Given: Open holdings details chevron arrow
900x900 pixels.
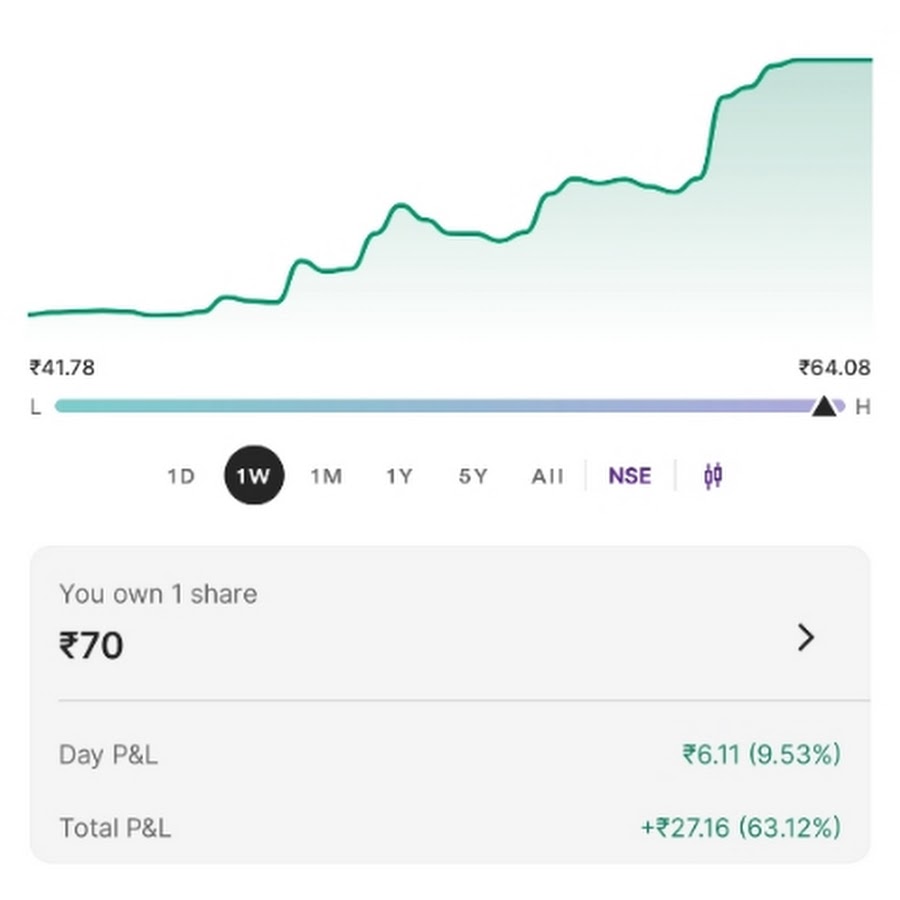Looking at the screenshot, I should (x=806, y=638).
